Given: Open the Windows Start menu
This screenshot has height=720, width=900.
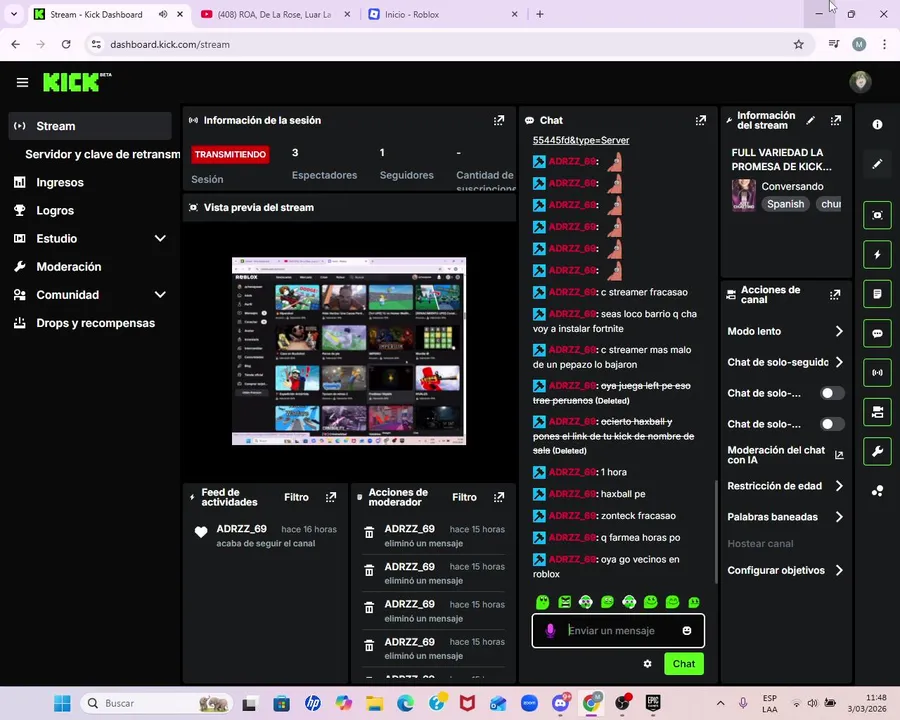Looking at the screenshot, I should (x=62, y=703).
